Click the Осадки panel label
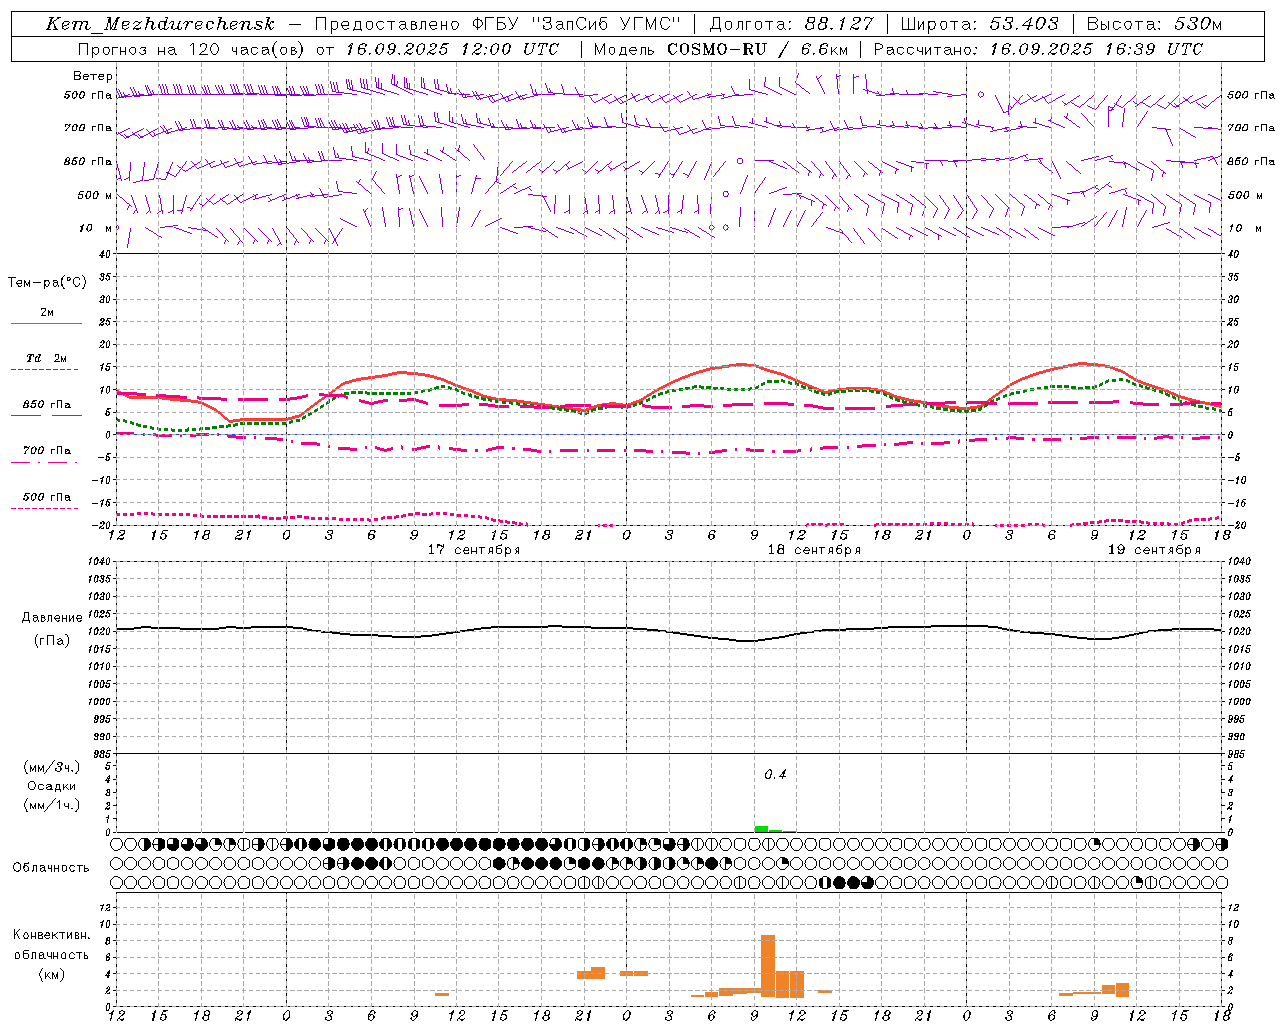This screenshot has width=1280, height=1024. coord(52,786)
